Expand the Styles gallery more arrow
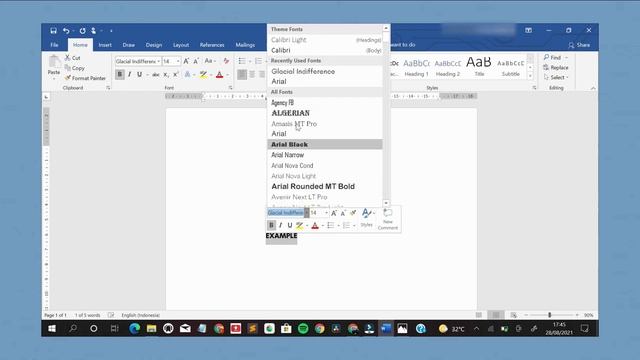Screen dimensions: 640x360 [530, 76]
